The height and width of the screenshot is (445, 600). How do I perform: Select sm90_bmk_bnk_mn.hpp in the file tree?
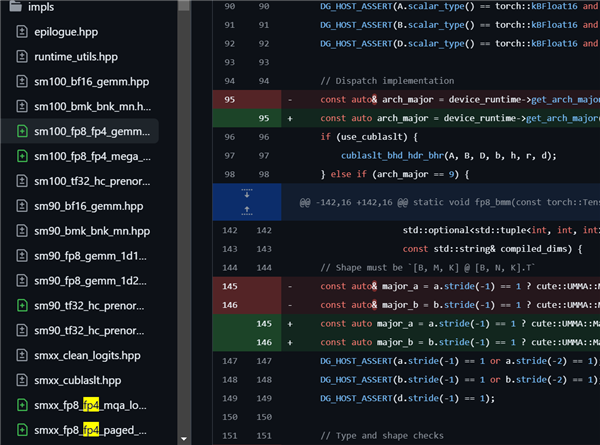(90, 231)
